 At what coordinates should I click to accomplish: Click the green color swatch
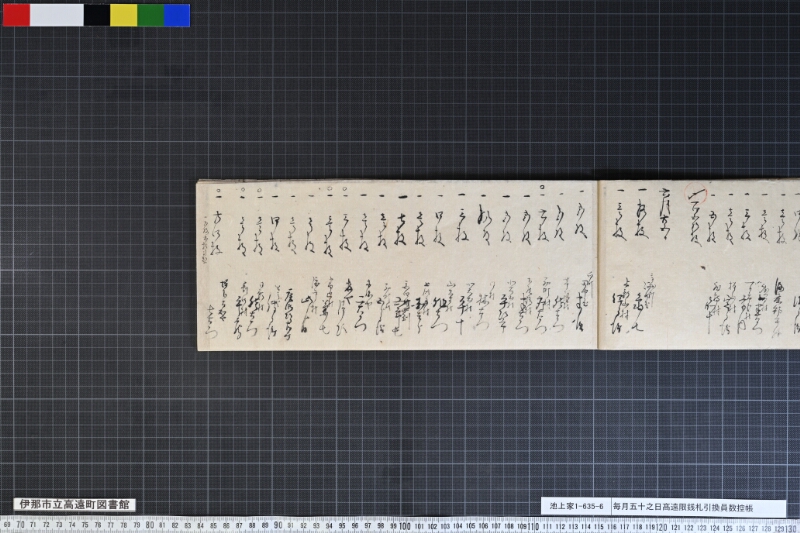(x=151, y=15)
